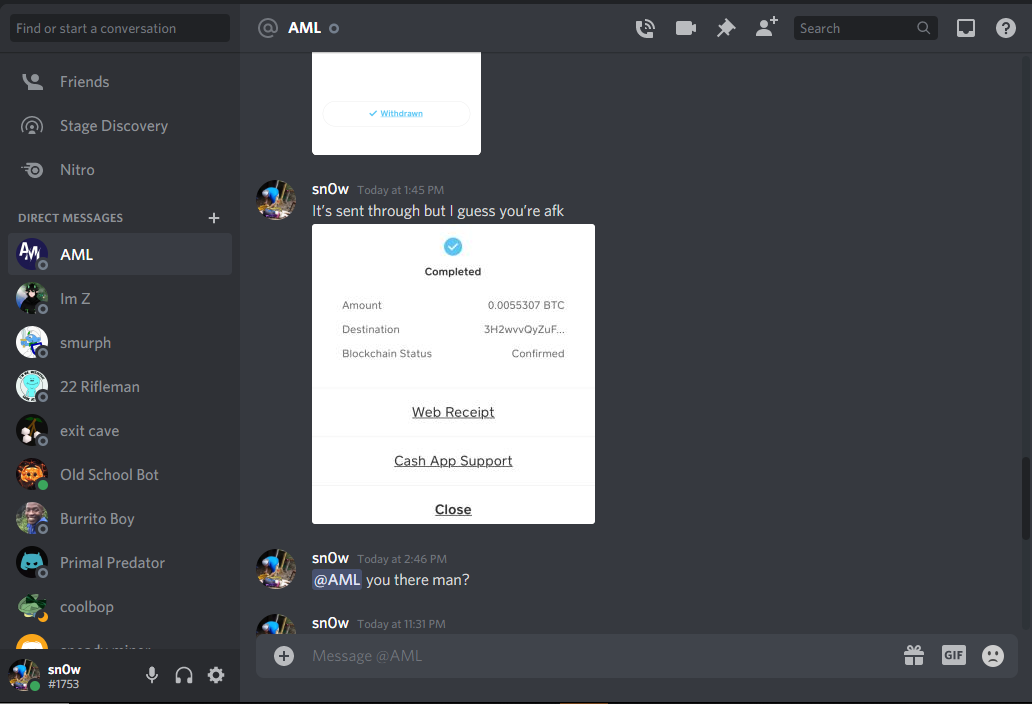The image size is (1032, 704).
Task: Open User Settings gear
Action: pyautogui.click(x=216, y=675)
